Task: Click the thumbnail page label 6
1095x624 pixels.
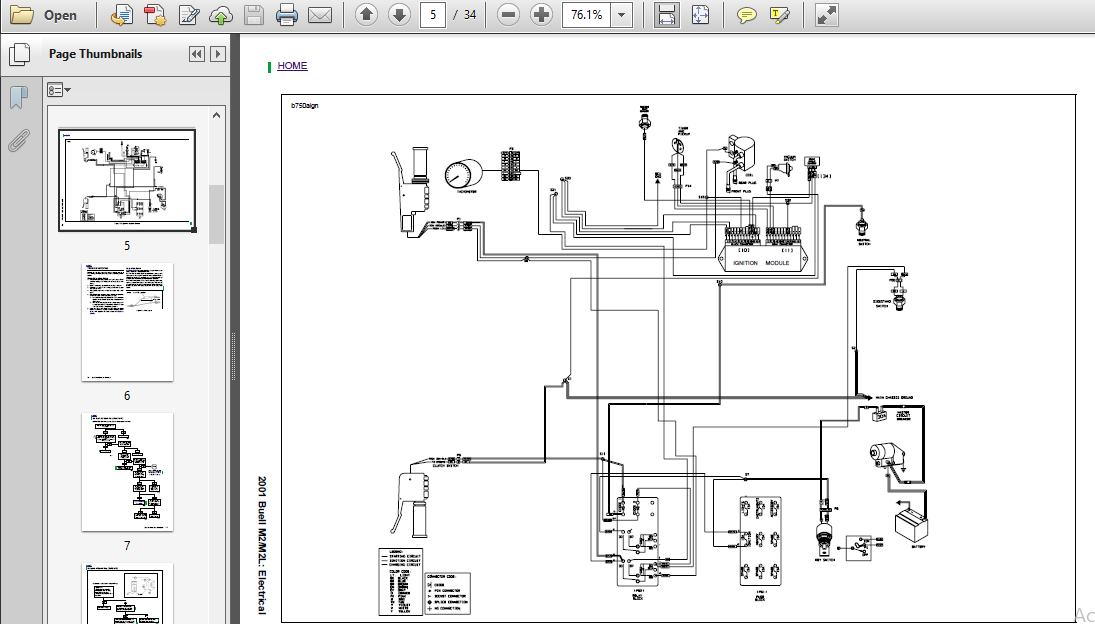Action: point(127,396)
